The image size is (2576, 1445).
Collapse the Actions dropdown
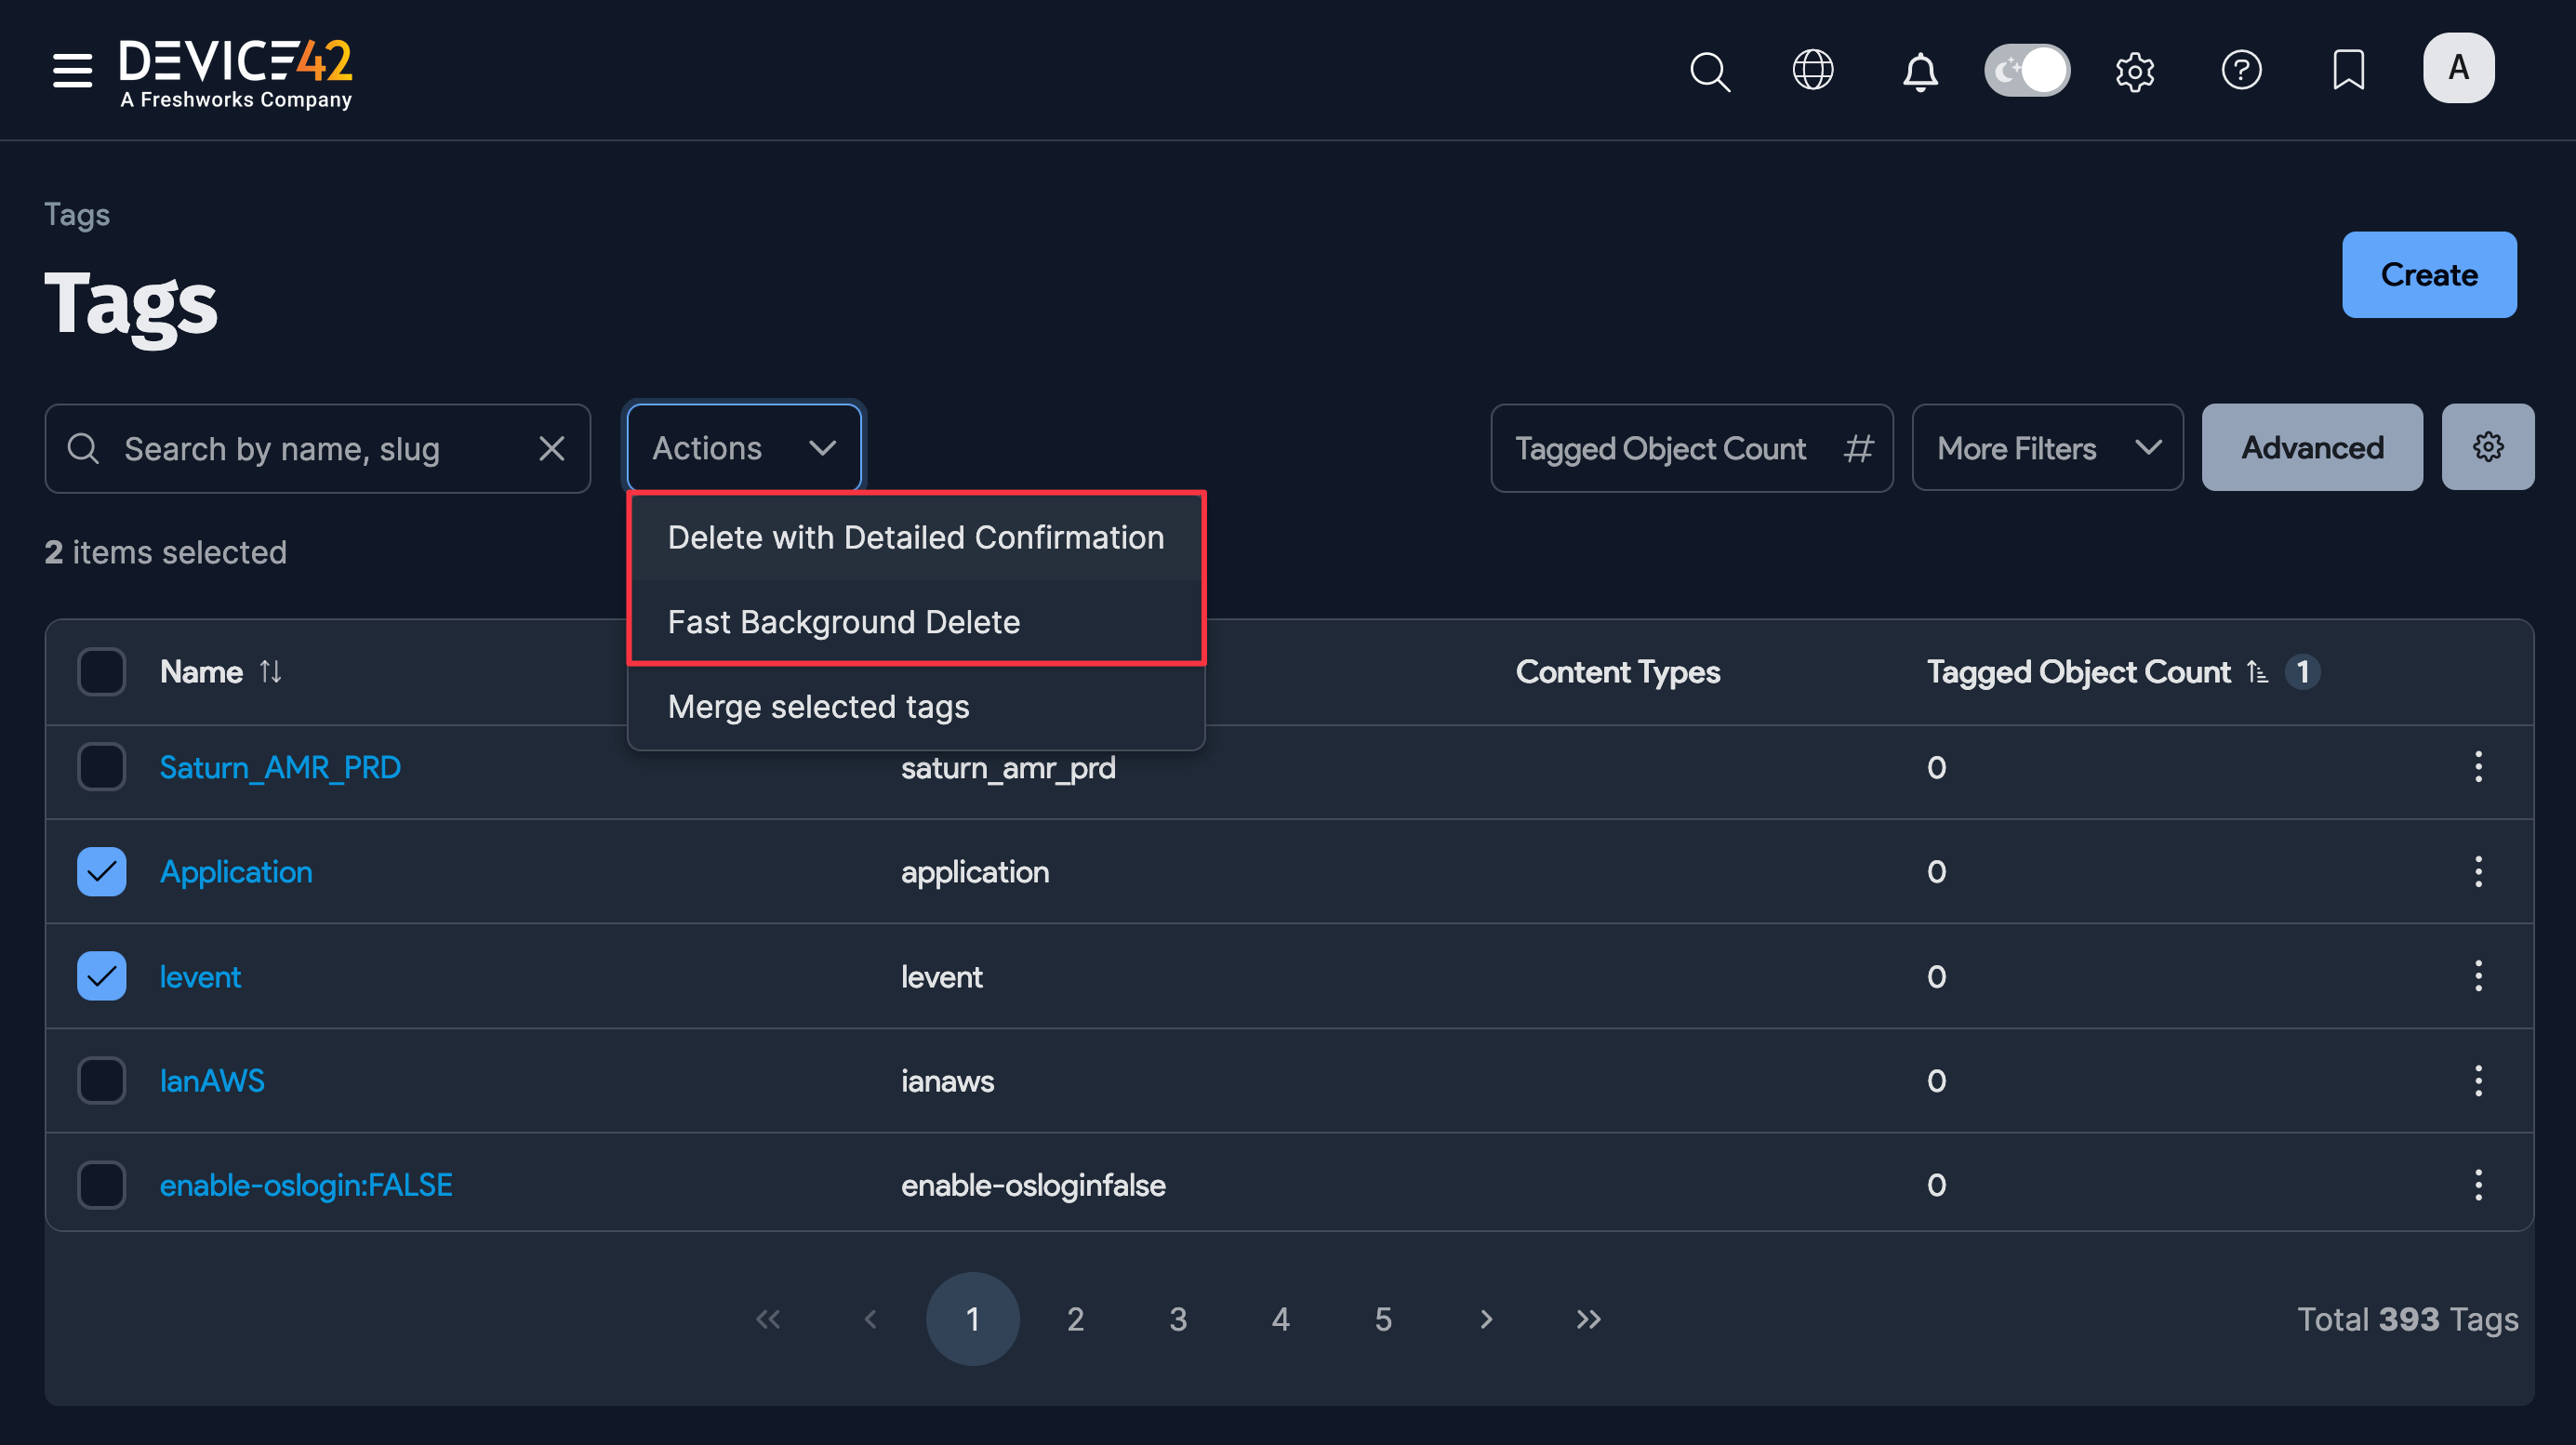(743, 447)
